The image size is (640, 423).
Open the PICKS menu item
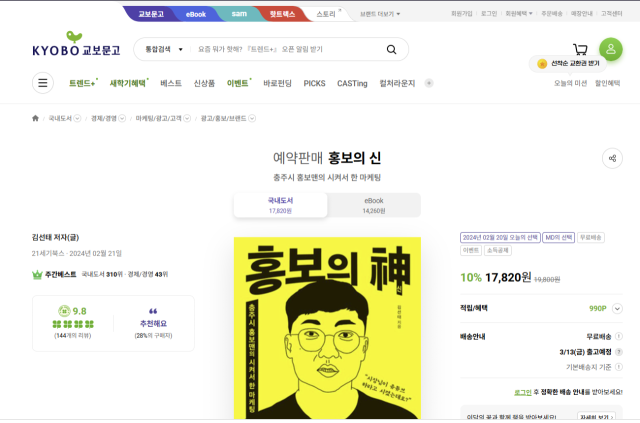pos(314,83)
